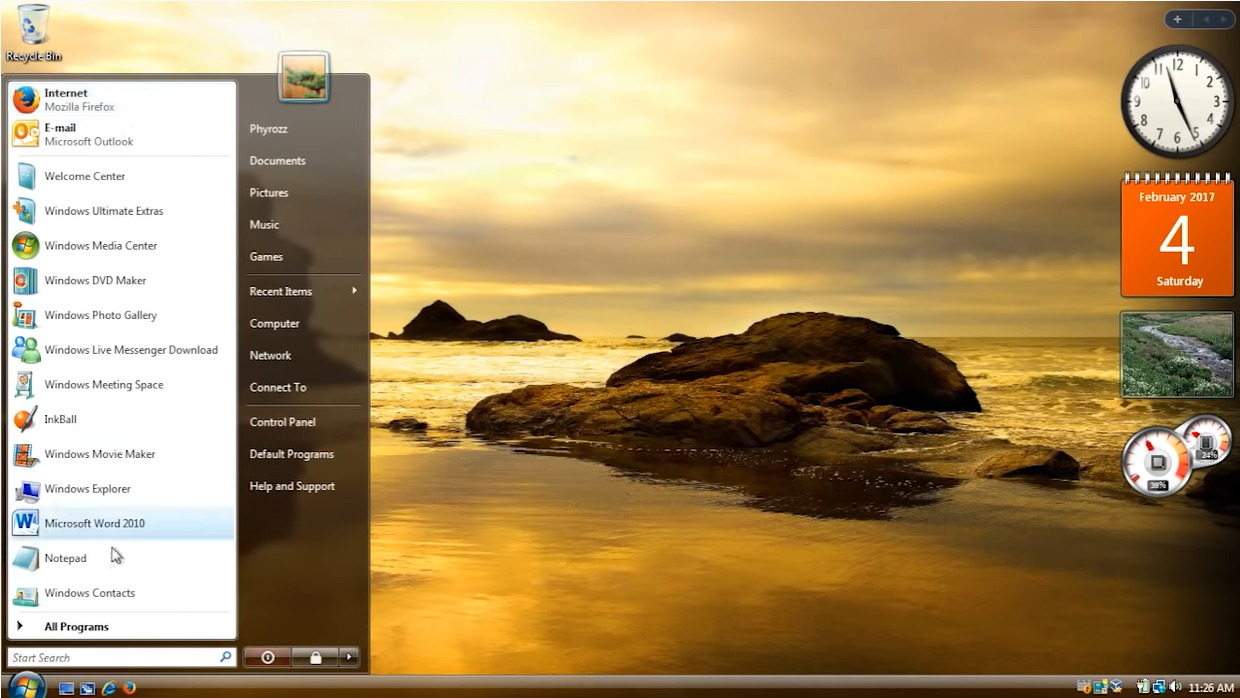Expand All Programs list
Image resolution: width=1240 pixels, height=698 pixels.
coord(122,627)
